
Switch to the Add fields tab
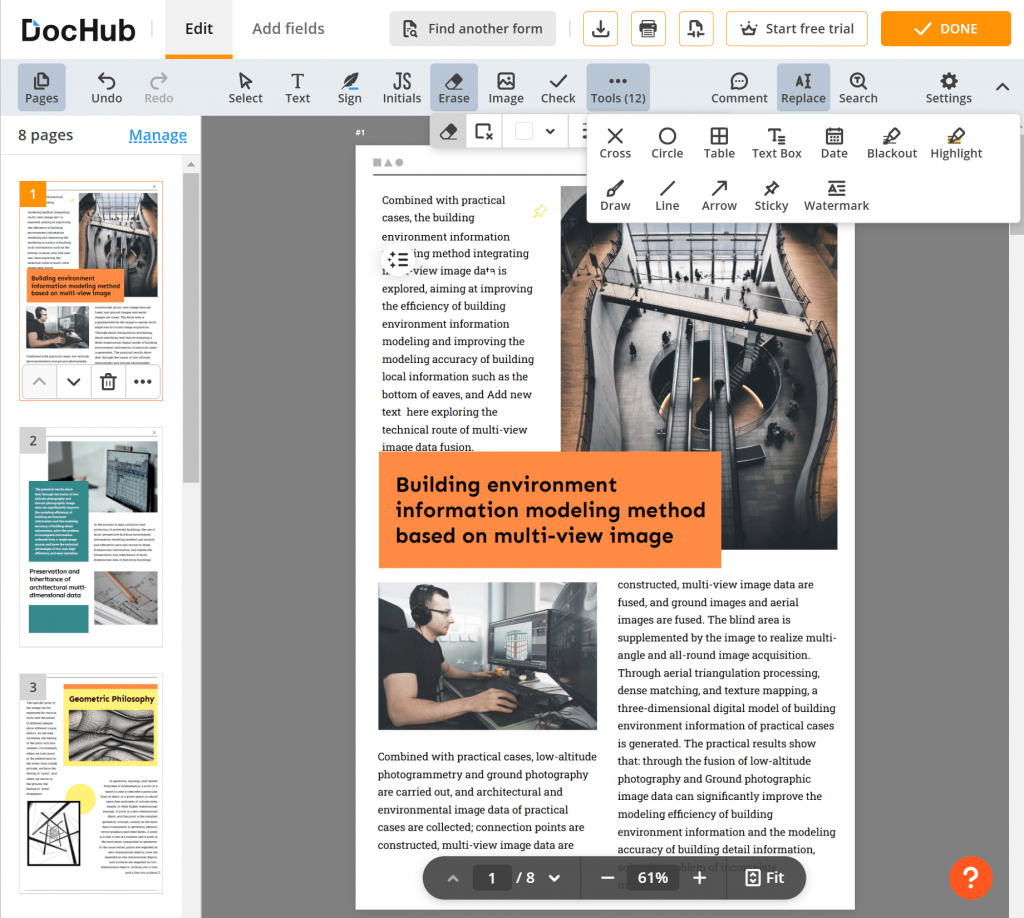click(x=288, y=29)
